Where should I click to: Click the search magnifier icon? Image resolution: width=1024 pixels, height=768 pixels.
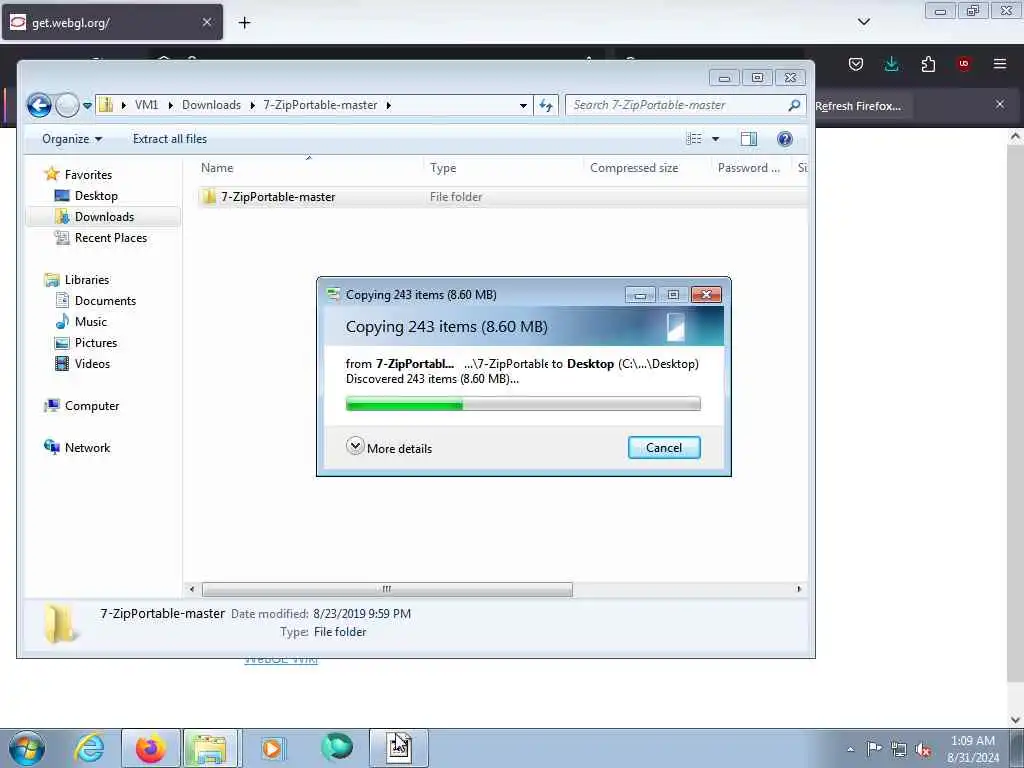point(794,105)
